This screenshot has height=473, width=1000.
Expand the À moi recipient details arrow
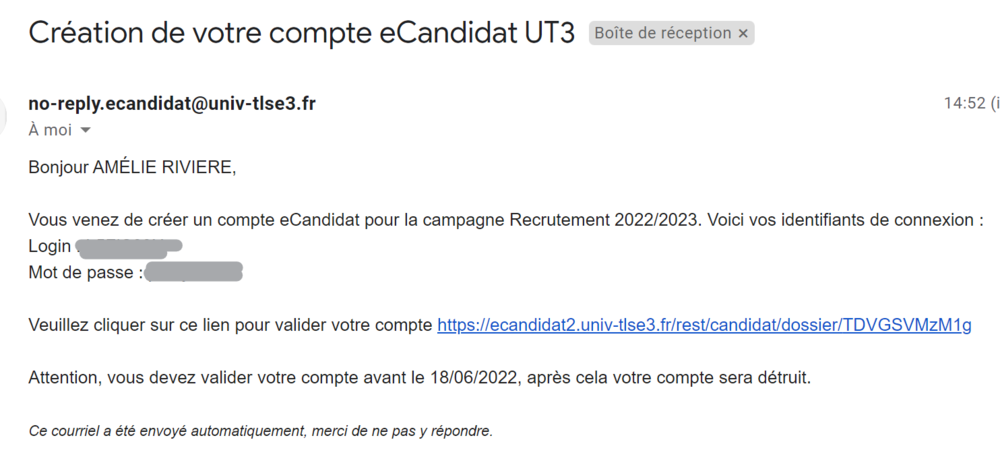point(85,131)
